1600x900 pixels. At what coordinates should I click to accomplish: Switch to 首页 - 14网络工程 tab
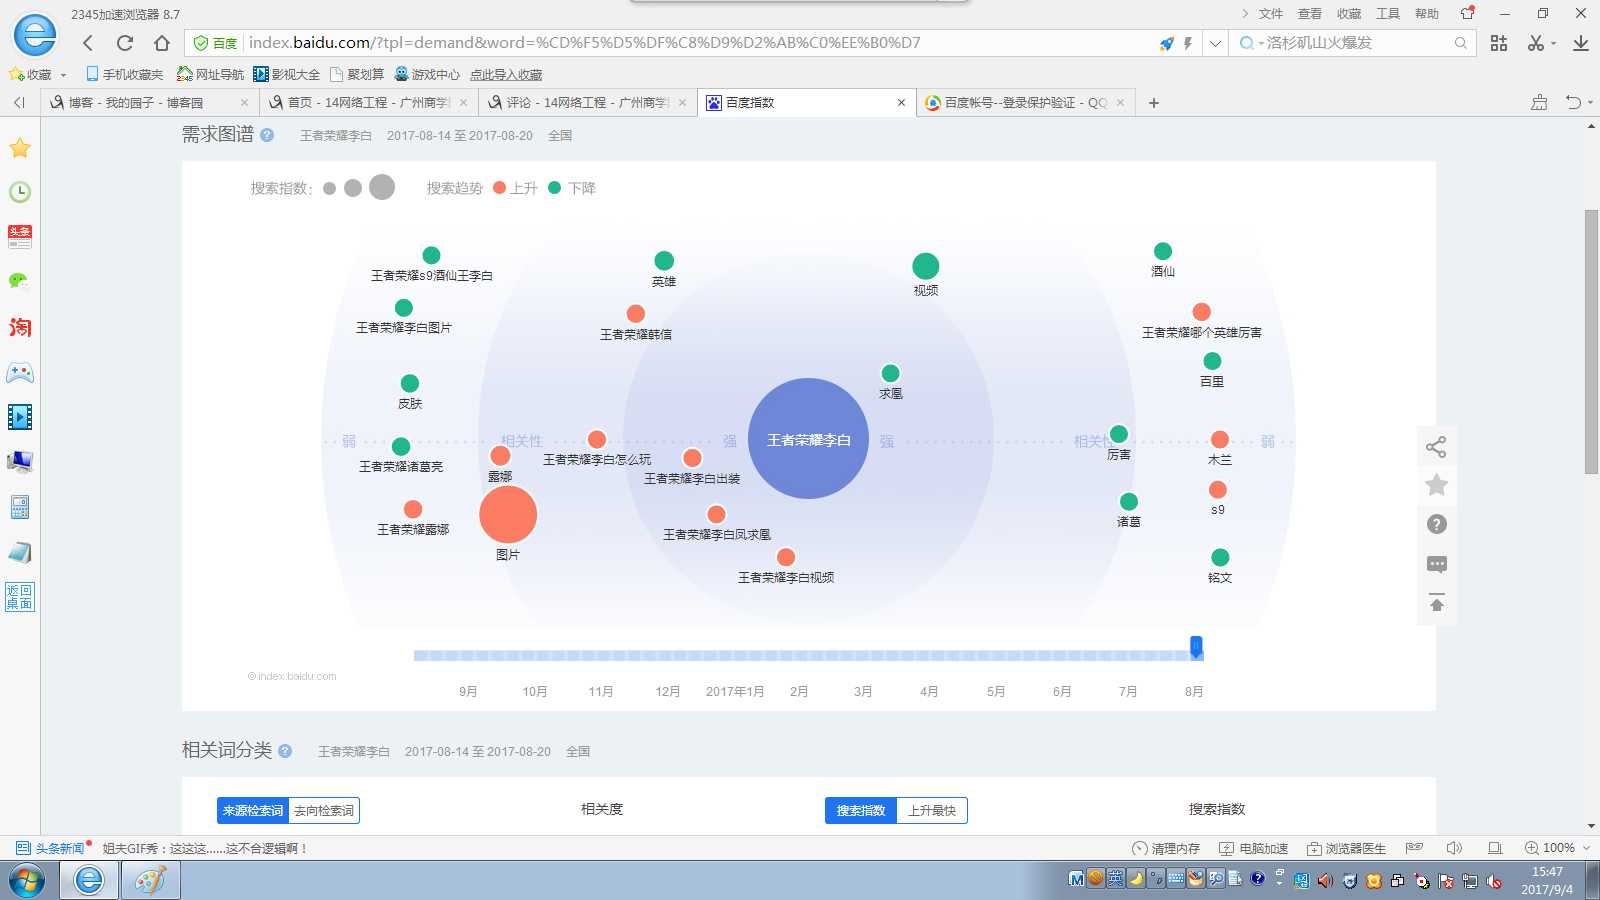tap(367, 103)
